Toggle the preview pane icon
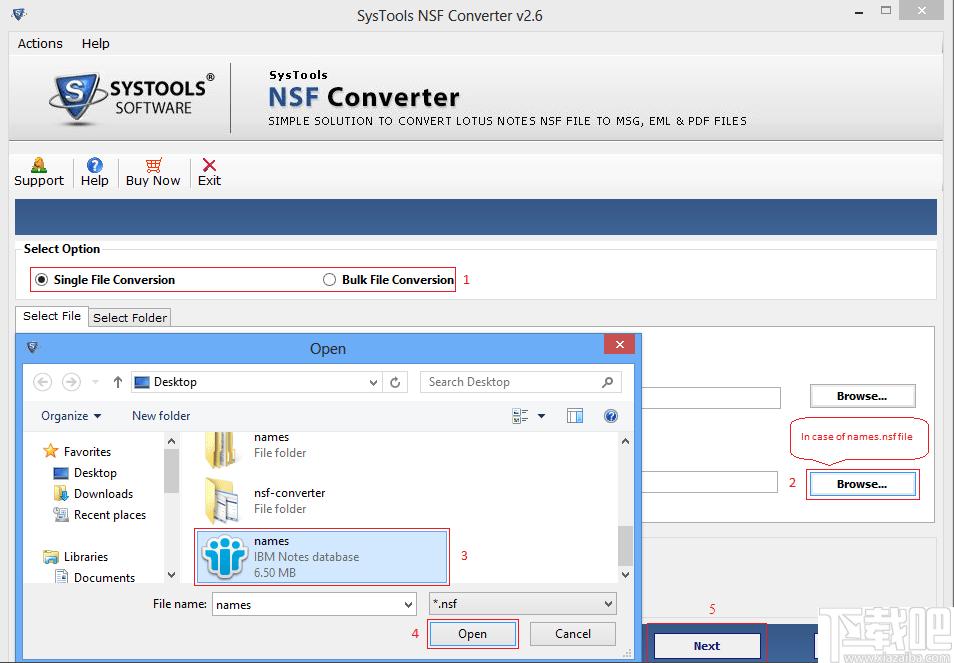Image resolution: width=954 pixels, height=663 pixels. click(x=575, y=416)
